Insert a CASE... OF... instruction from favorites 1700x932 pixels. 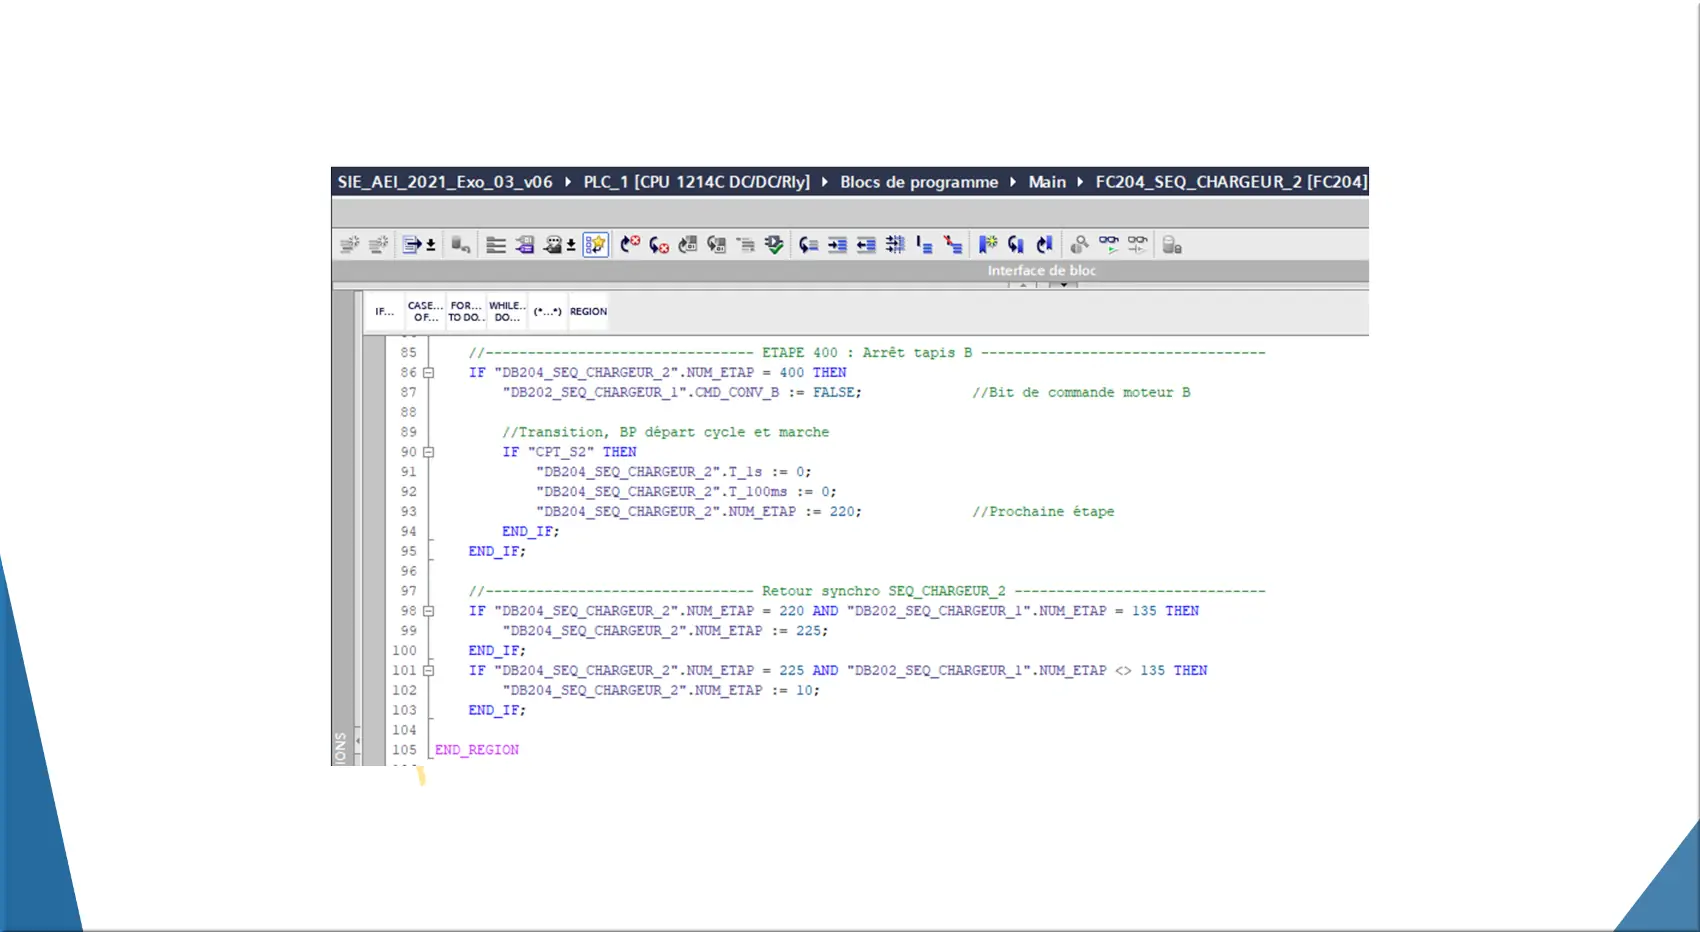pos(425,312)
